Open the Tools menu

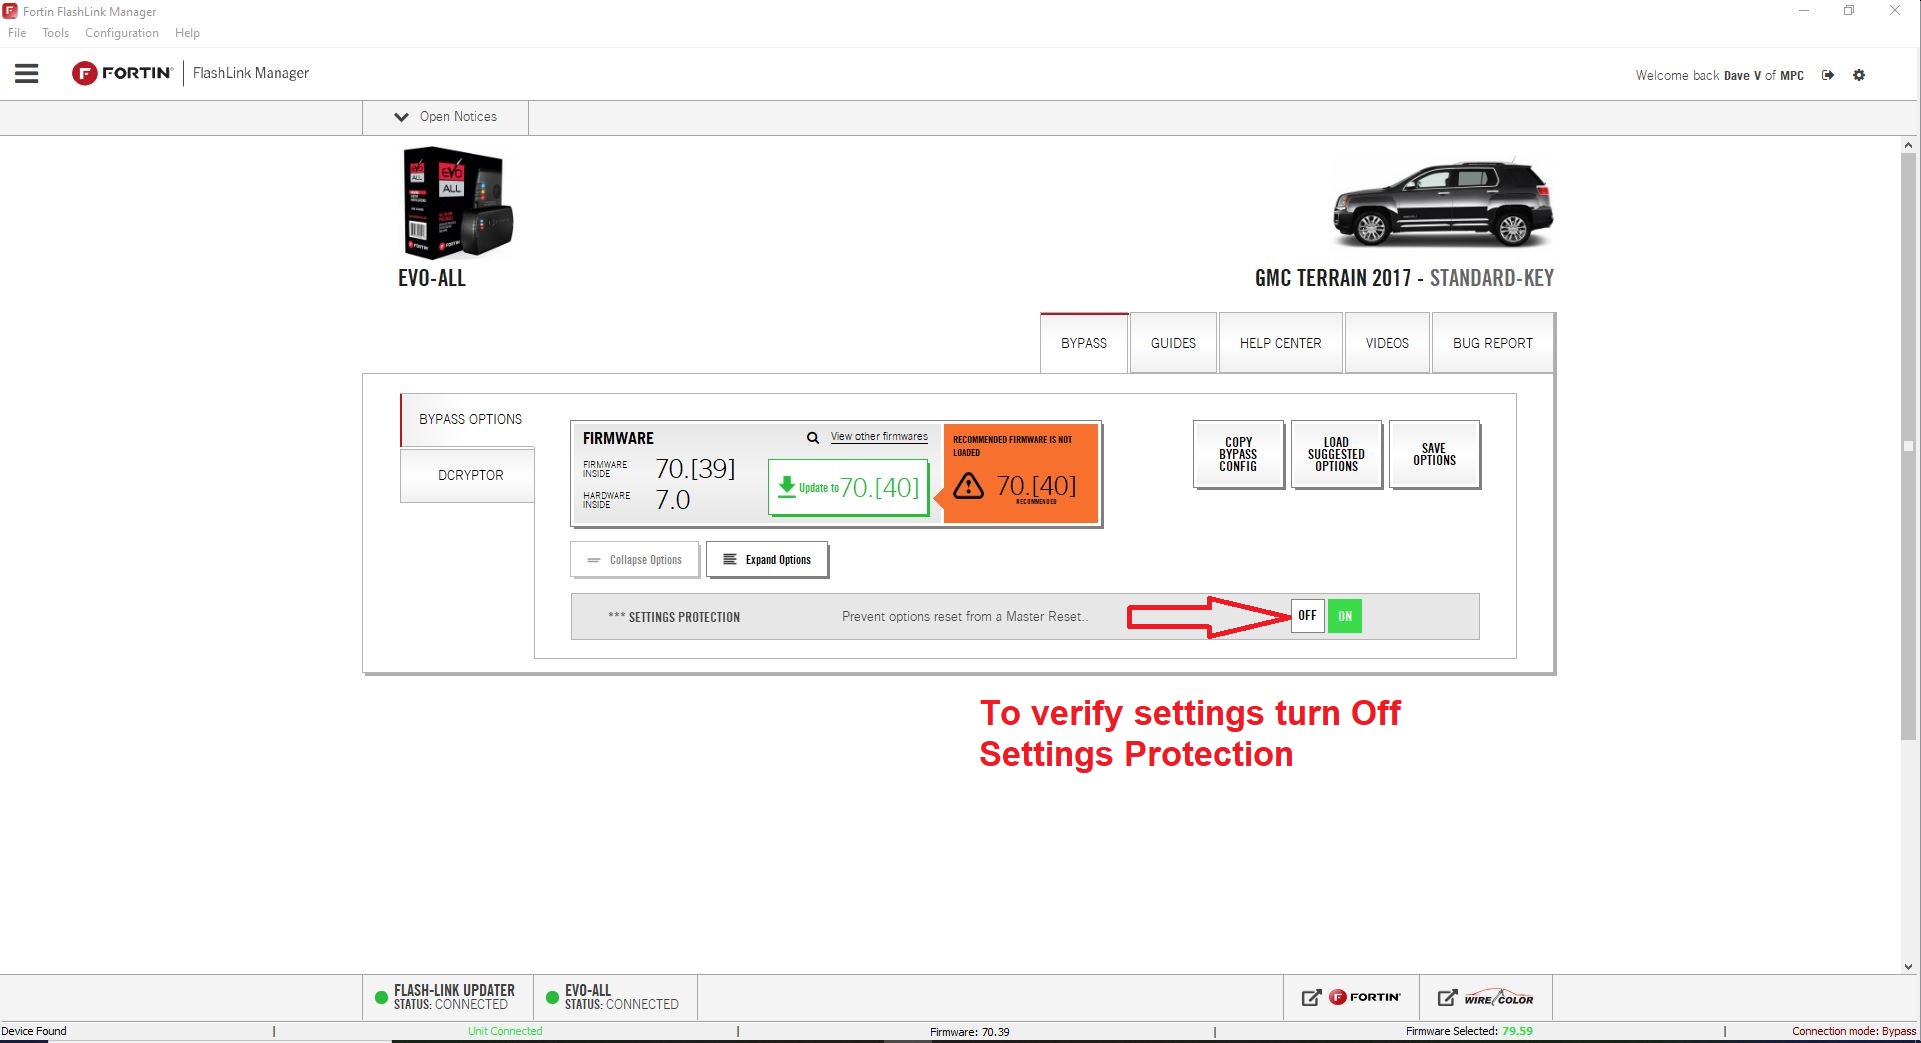(x=56, y=33)
